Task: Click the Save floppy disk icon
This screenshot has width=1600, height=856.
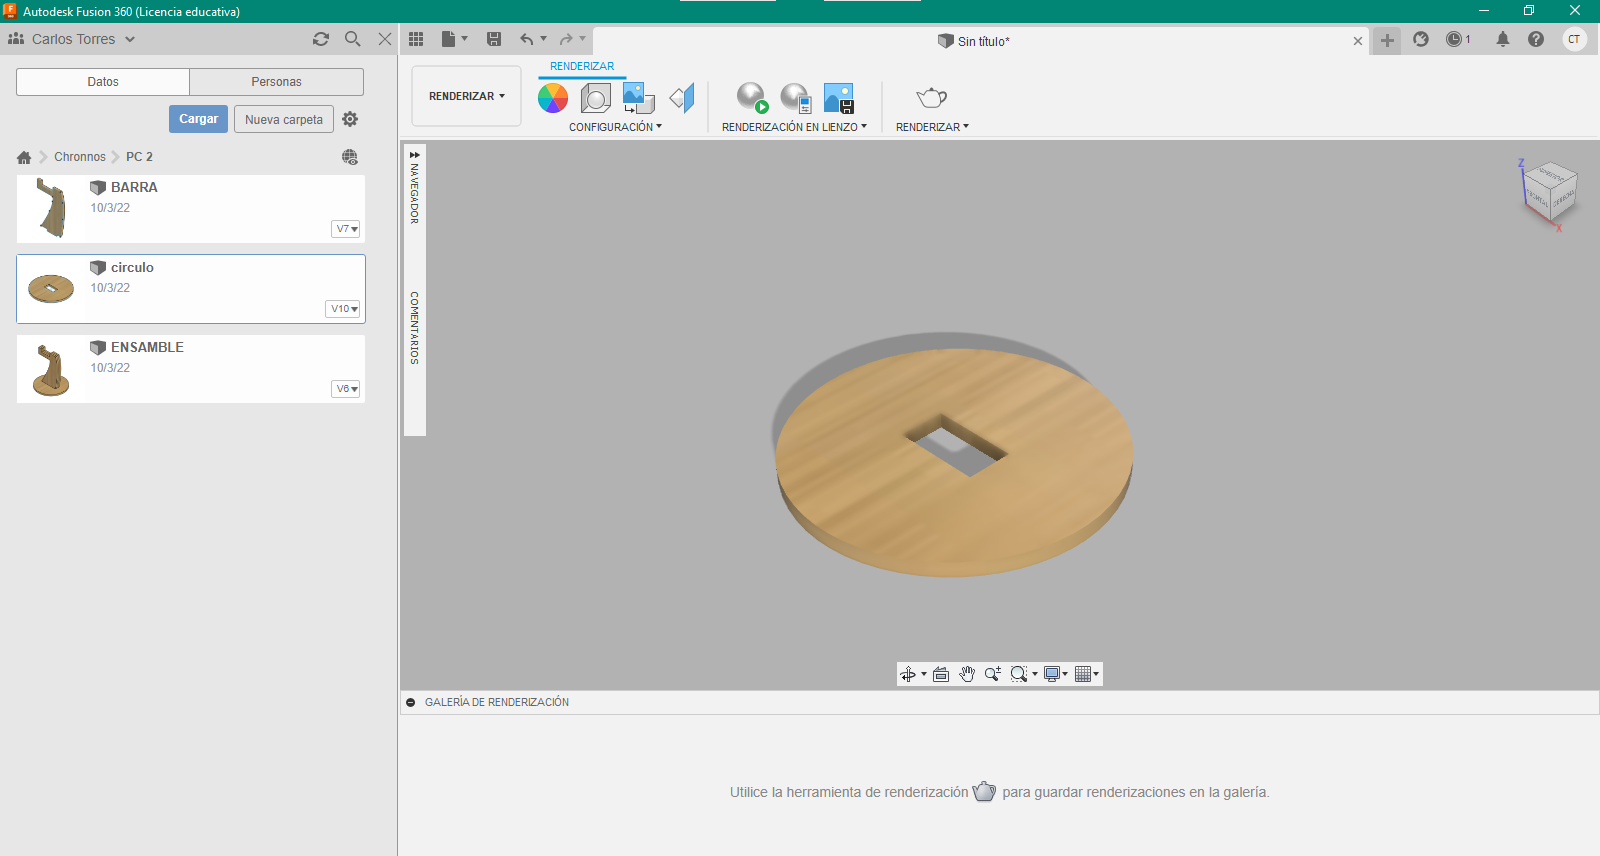Action: pyautogui.click(x=494, y=39)
